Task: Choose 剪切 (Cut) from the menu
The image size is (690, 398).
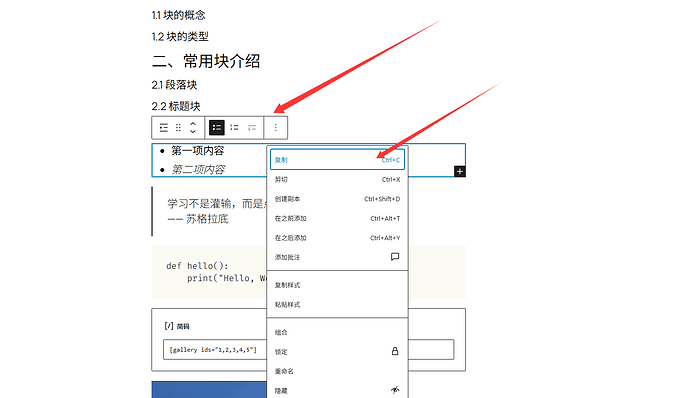Action: point(338,179)
